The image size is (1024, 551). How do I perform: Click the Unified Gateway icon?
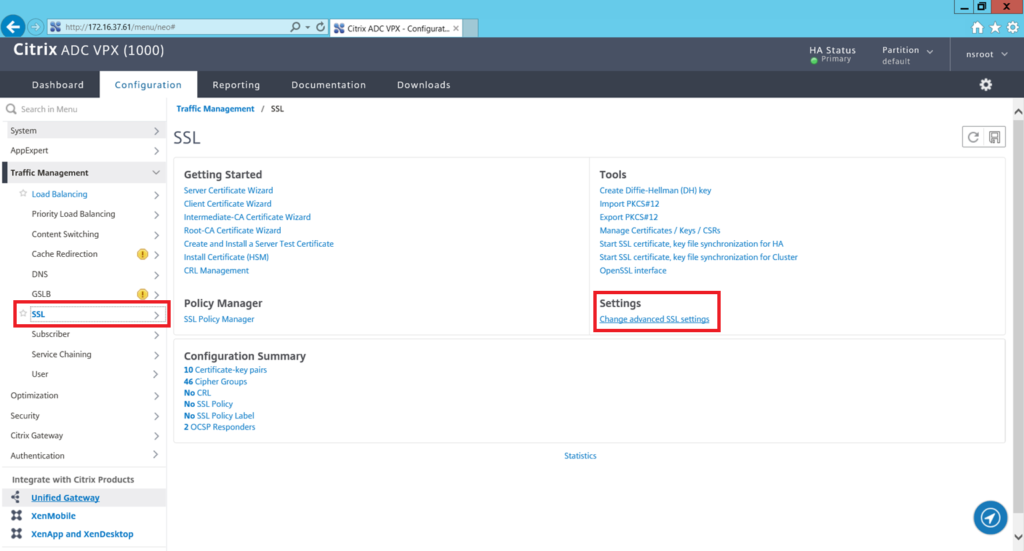(x=16, y=497)
